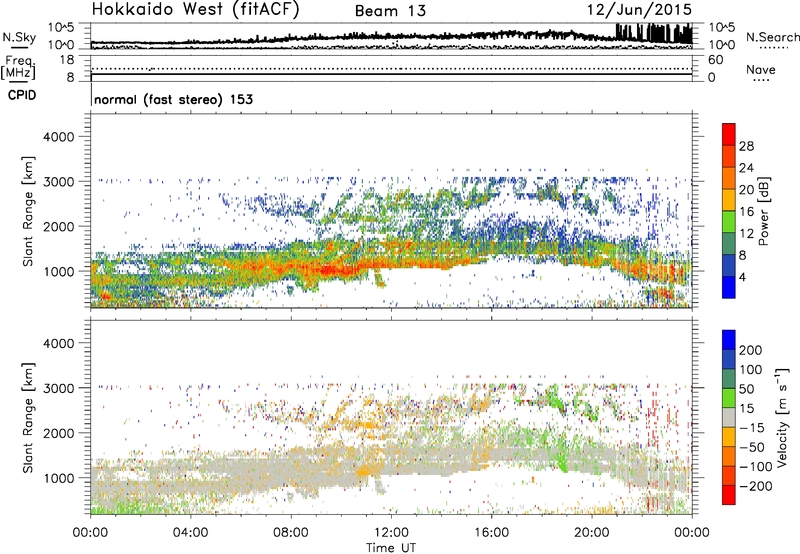Viewport: 800px width, 554px height.
Task: Click the 'CPID' row label
Action: [22, 95]
